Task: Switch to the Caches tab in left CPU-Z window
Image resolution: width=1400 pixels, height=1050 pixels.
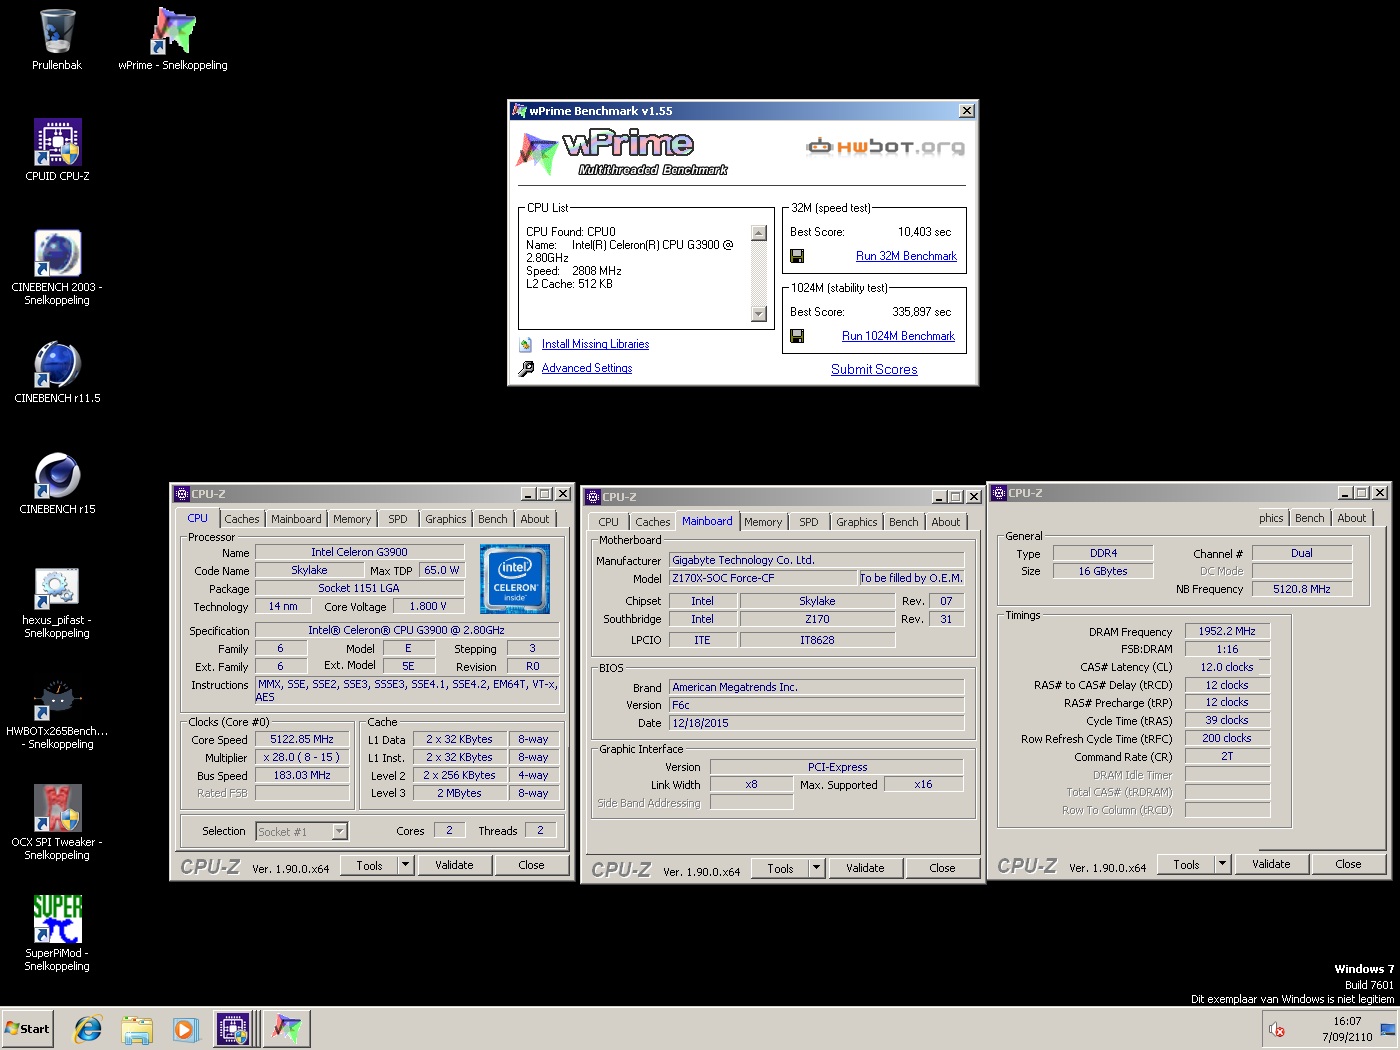Action: tap(241, 519)
